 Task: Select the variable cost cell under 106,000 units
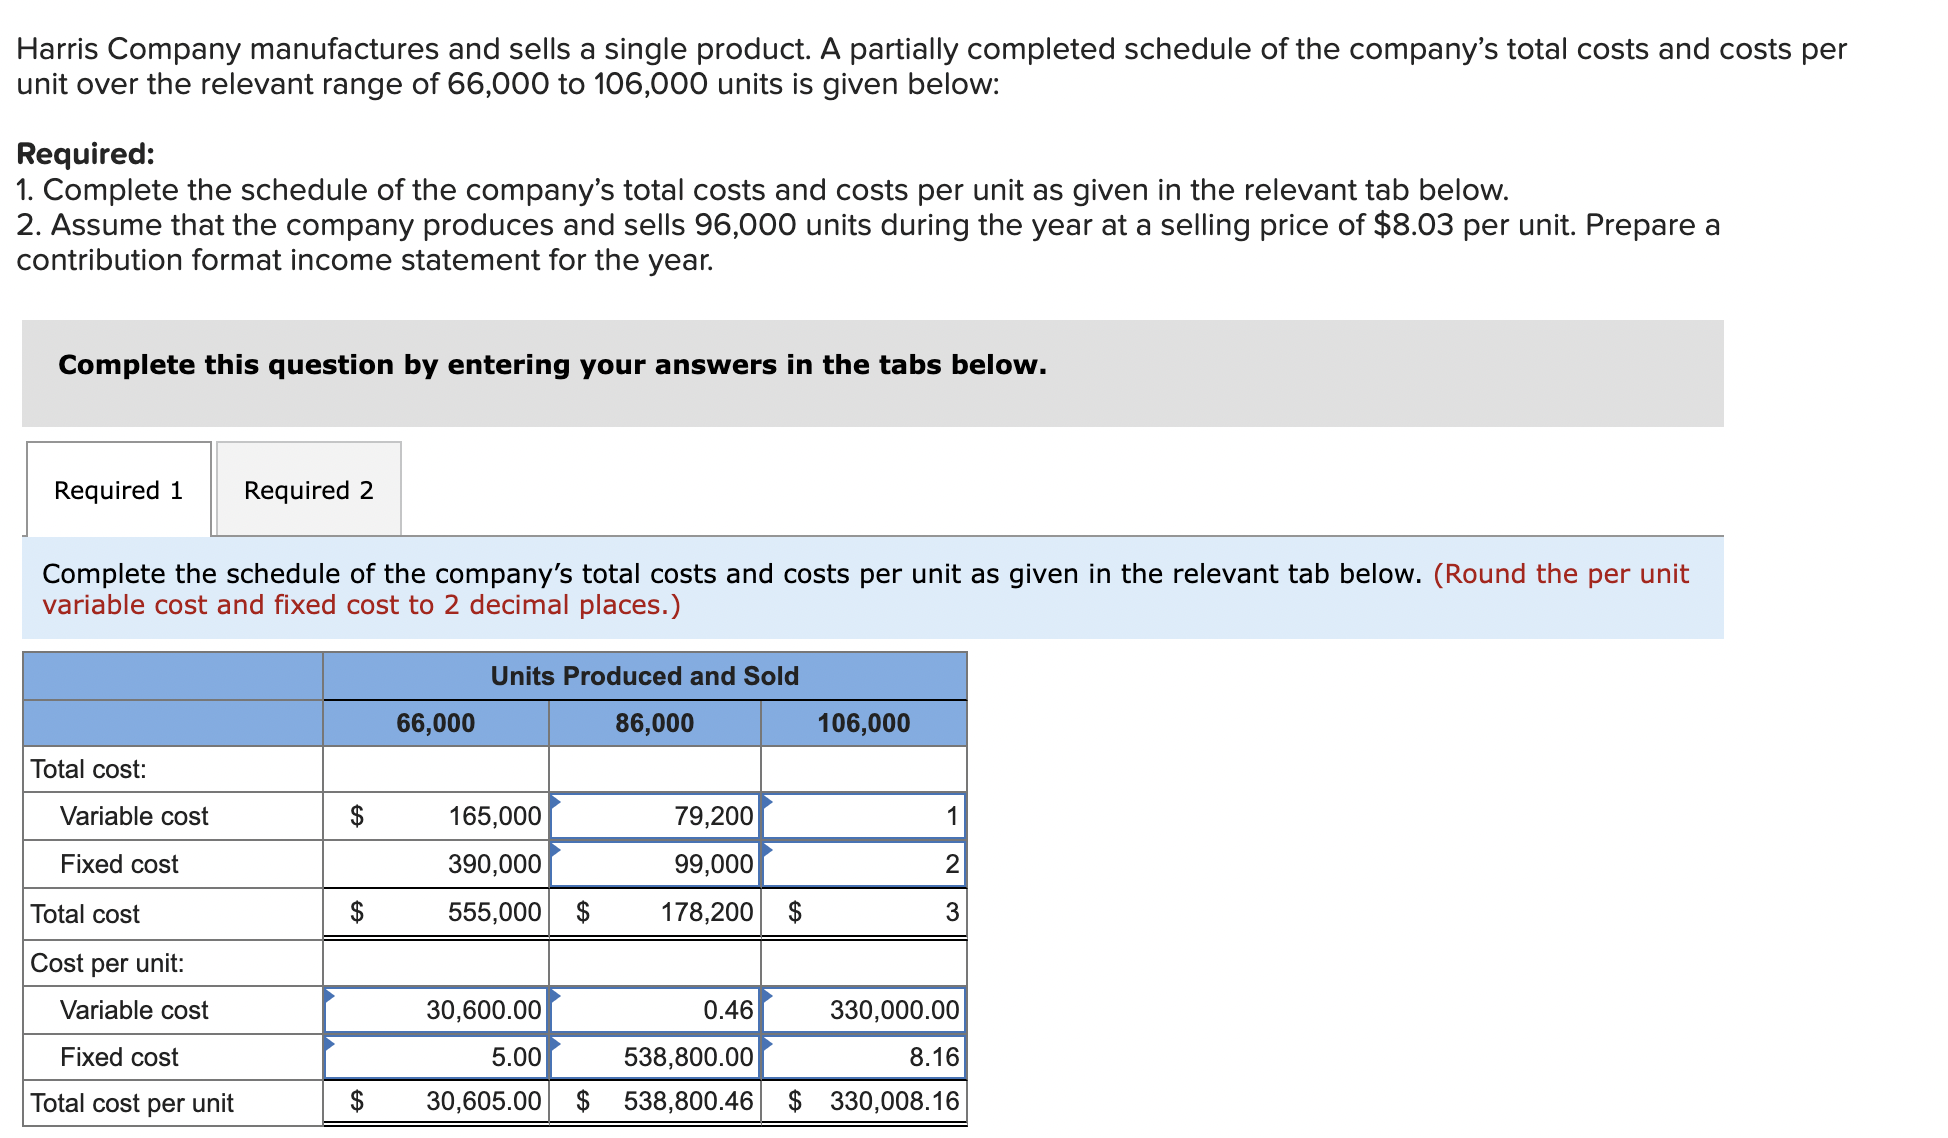[862, 816]
